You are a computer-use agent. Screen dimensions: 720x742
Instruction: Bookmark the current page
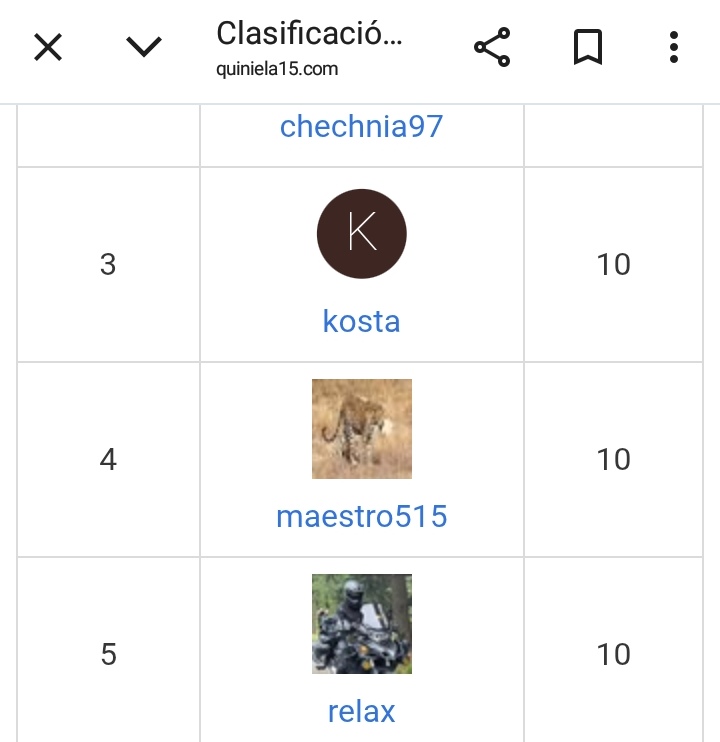pos(588,47)
